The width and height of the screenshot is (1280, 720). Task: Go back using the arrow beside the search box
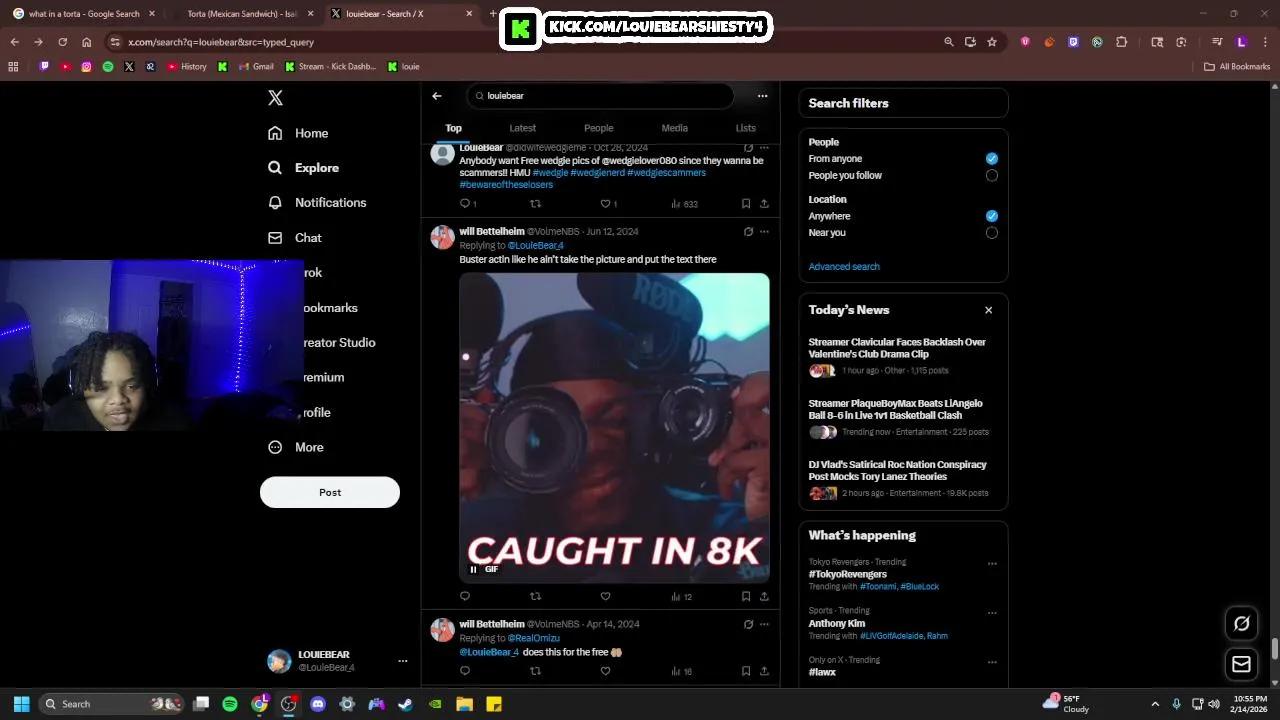(437, 96)
